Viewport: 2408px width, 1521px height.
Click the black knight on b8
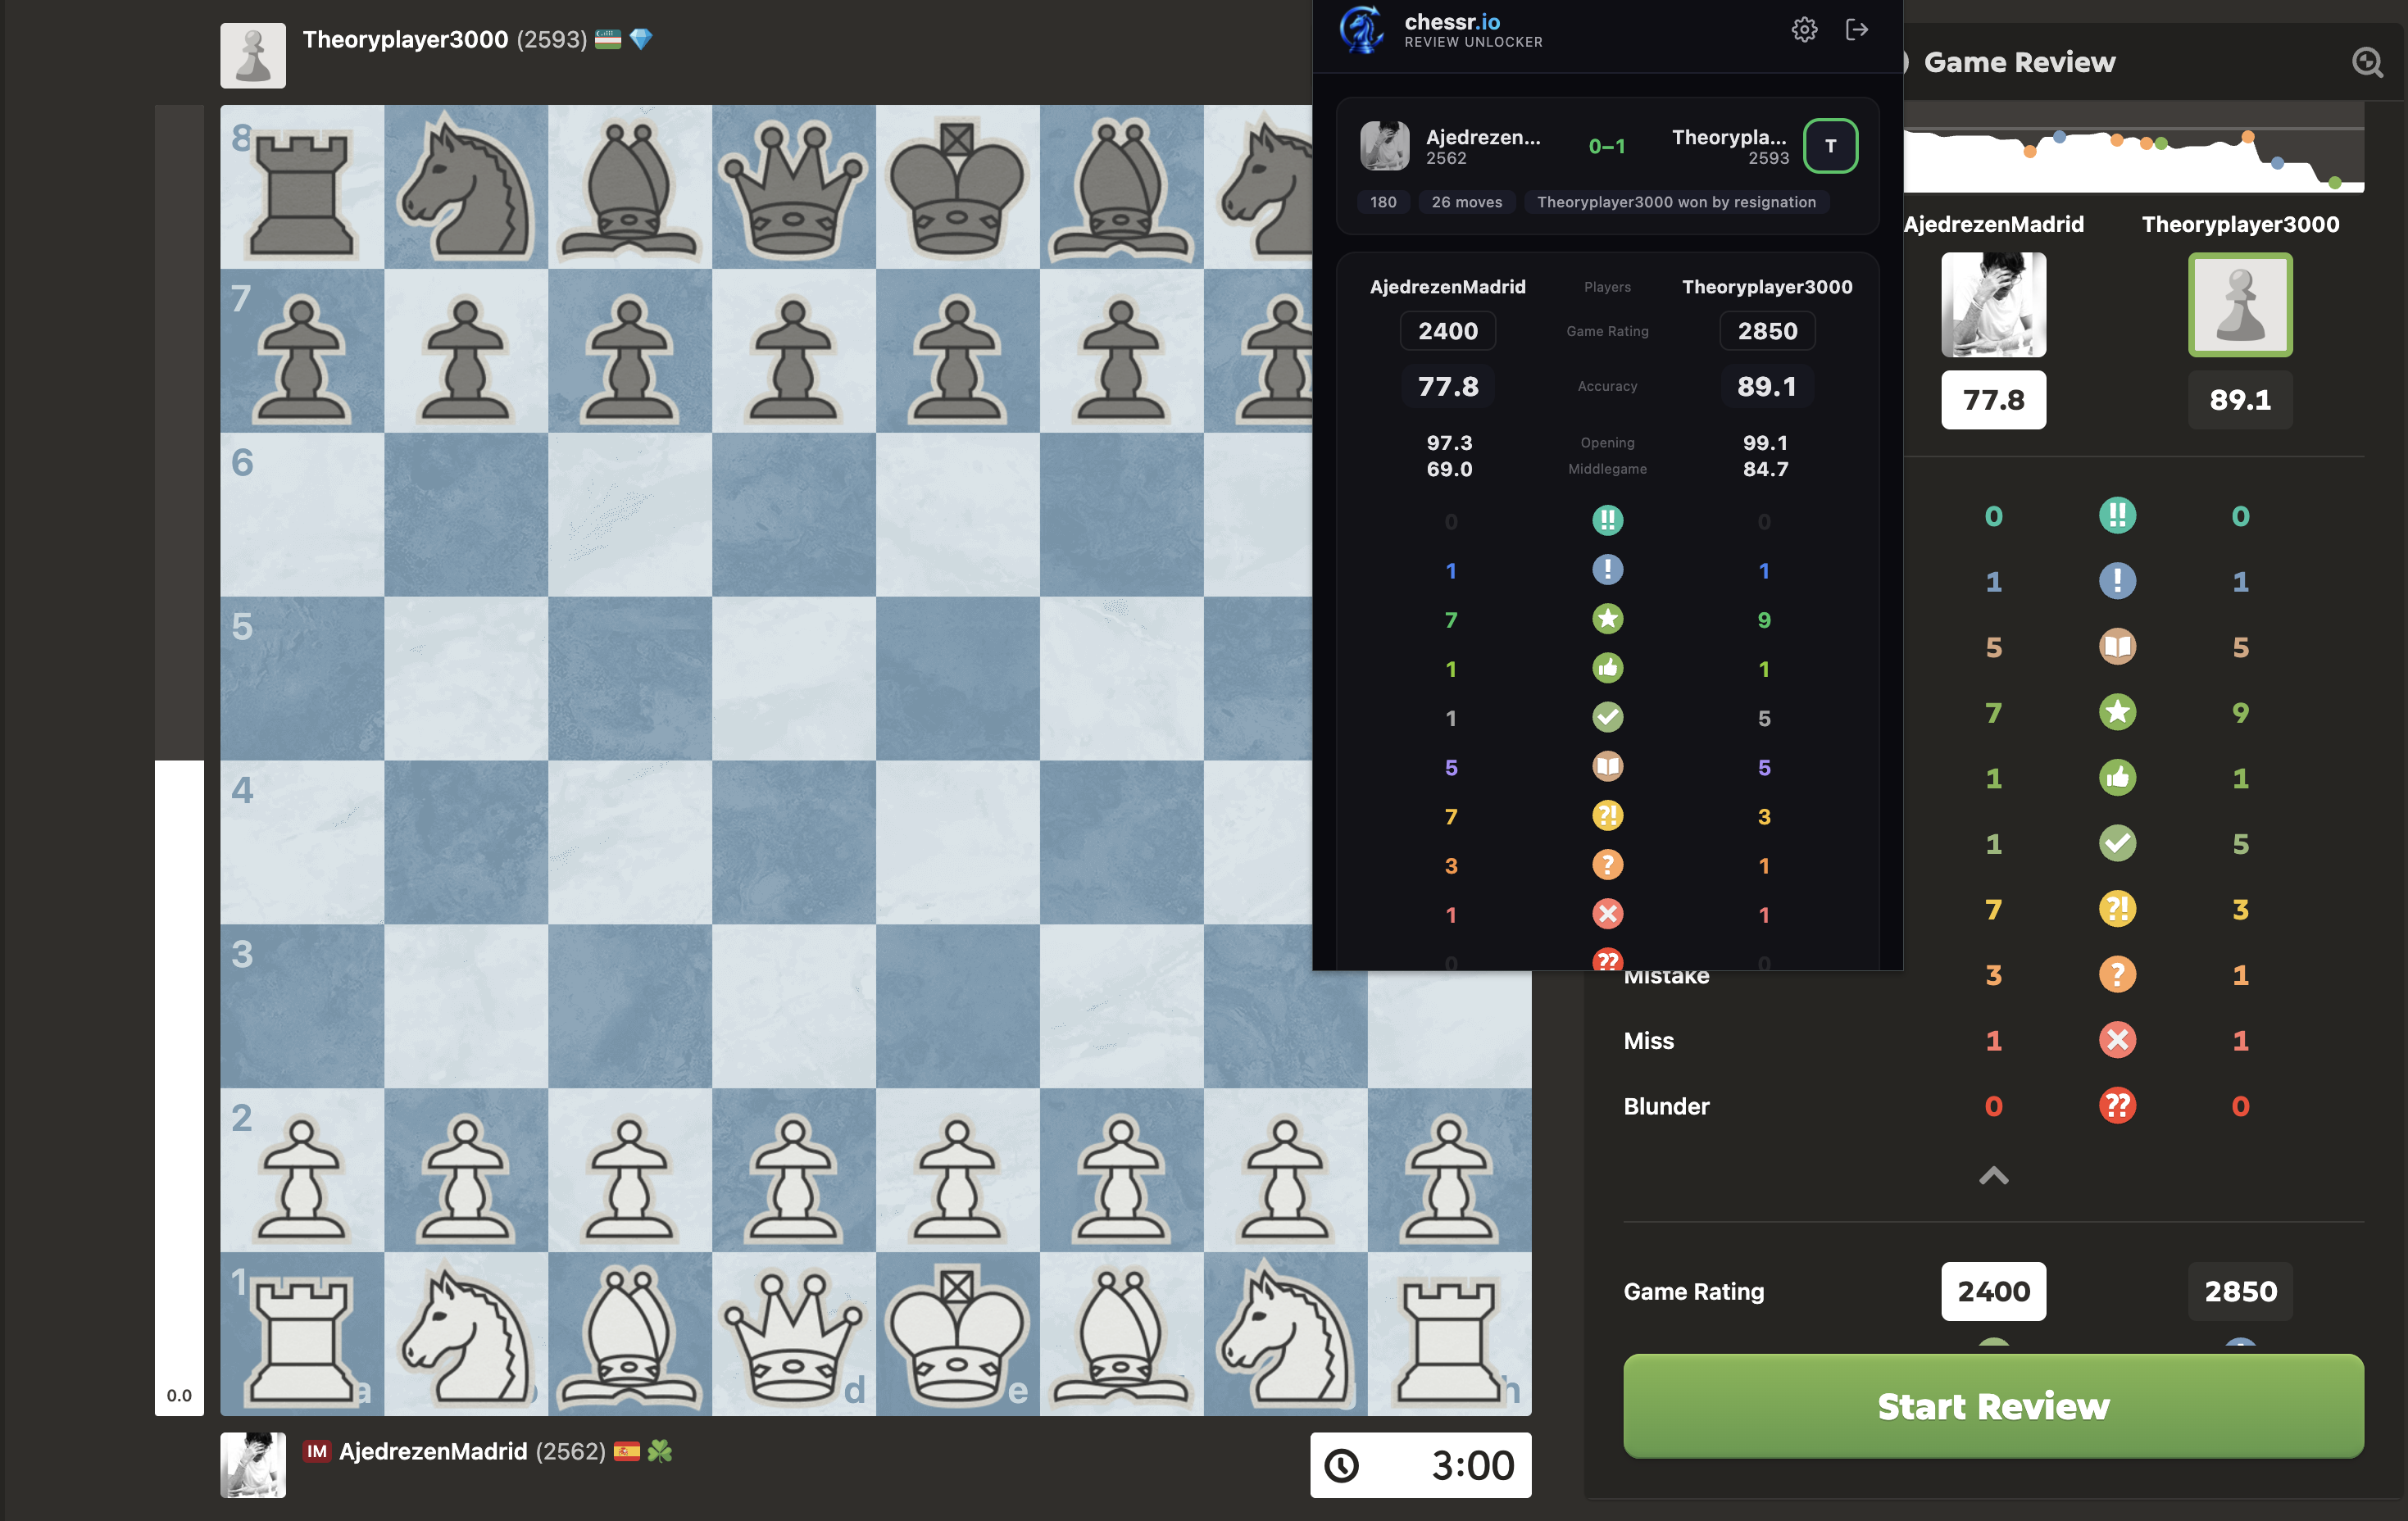pos(466,187)
